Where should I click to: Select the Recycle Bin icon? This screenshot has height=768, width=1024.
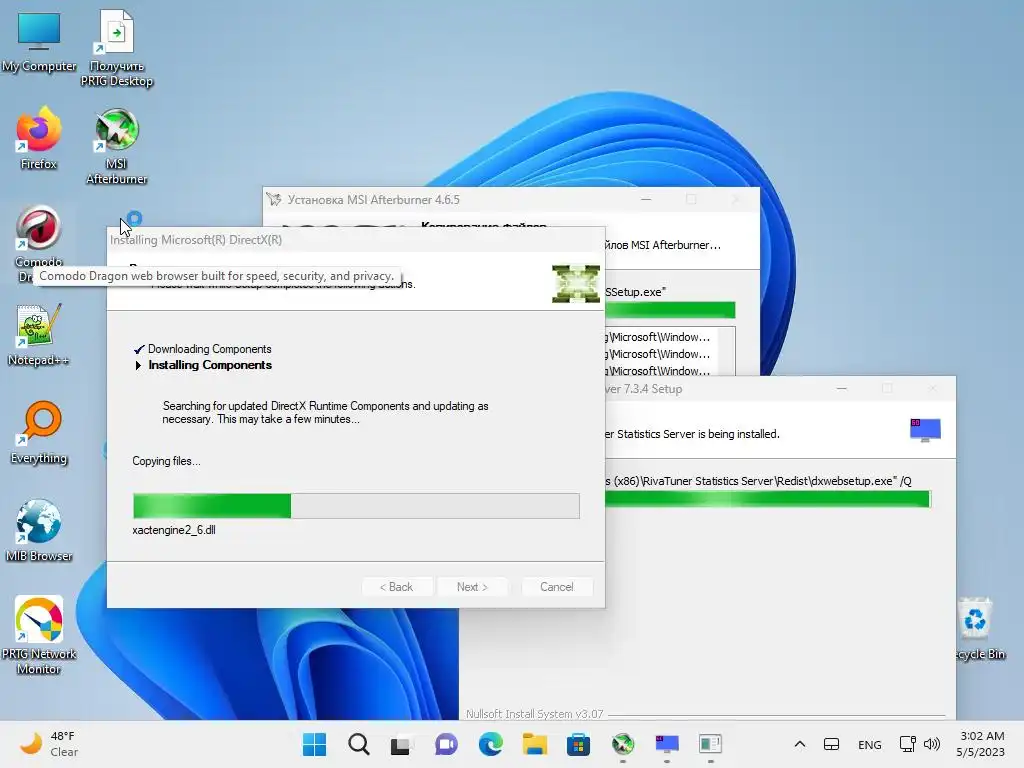click(x=976, y=628)
